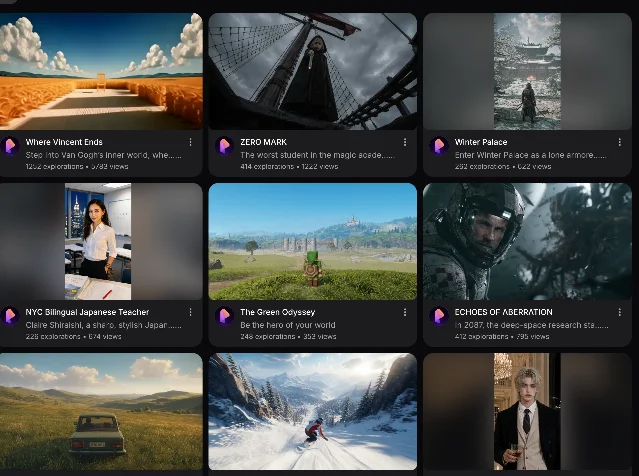This screenshot has height=476, width=639.
Task: Open the snowboarder mountain thumbnail
Action: [313, 412]
